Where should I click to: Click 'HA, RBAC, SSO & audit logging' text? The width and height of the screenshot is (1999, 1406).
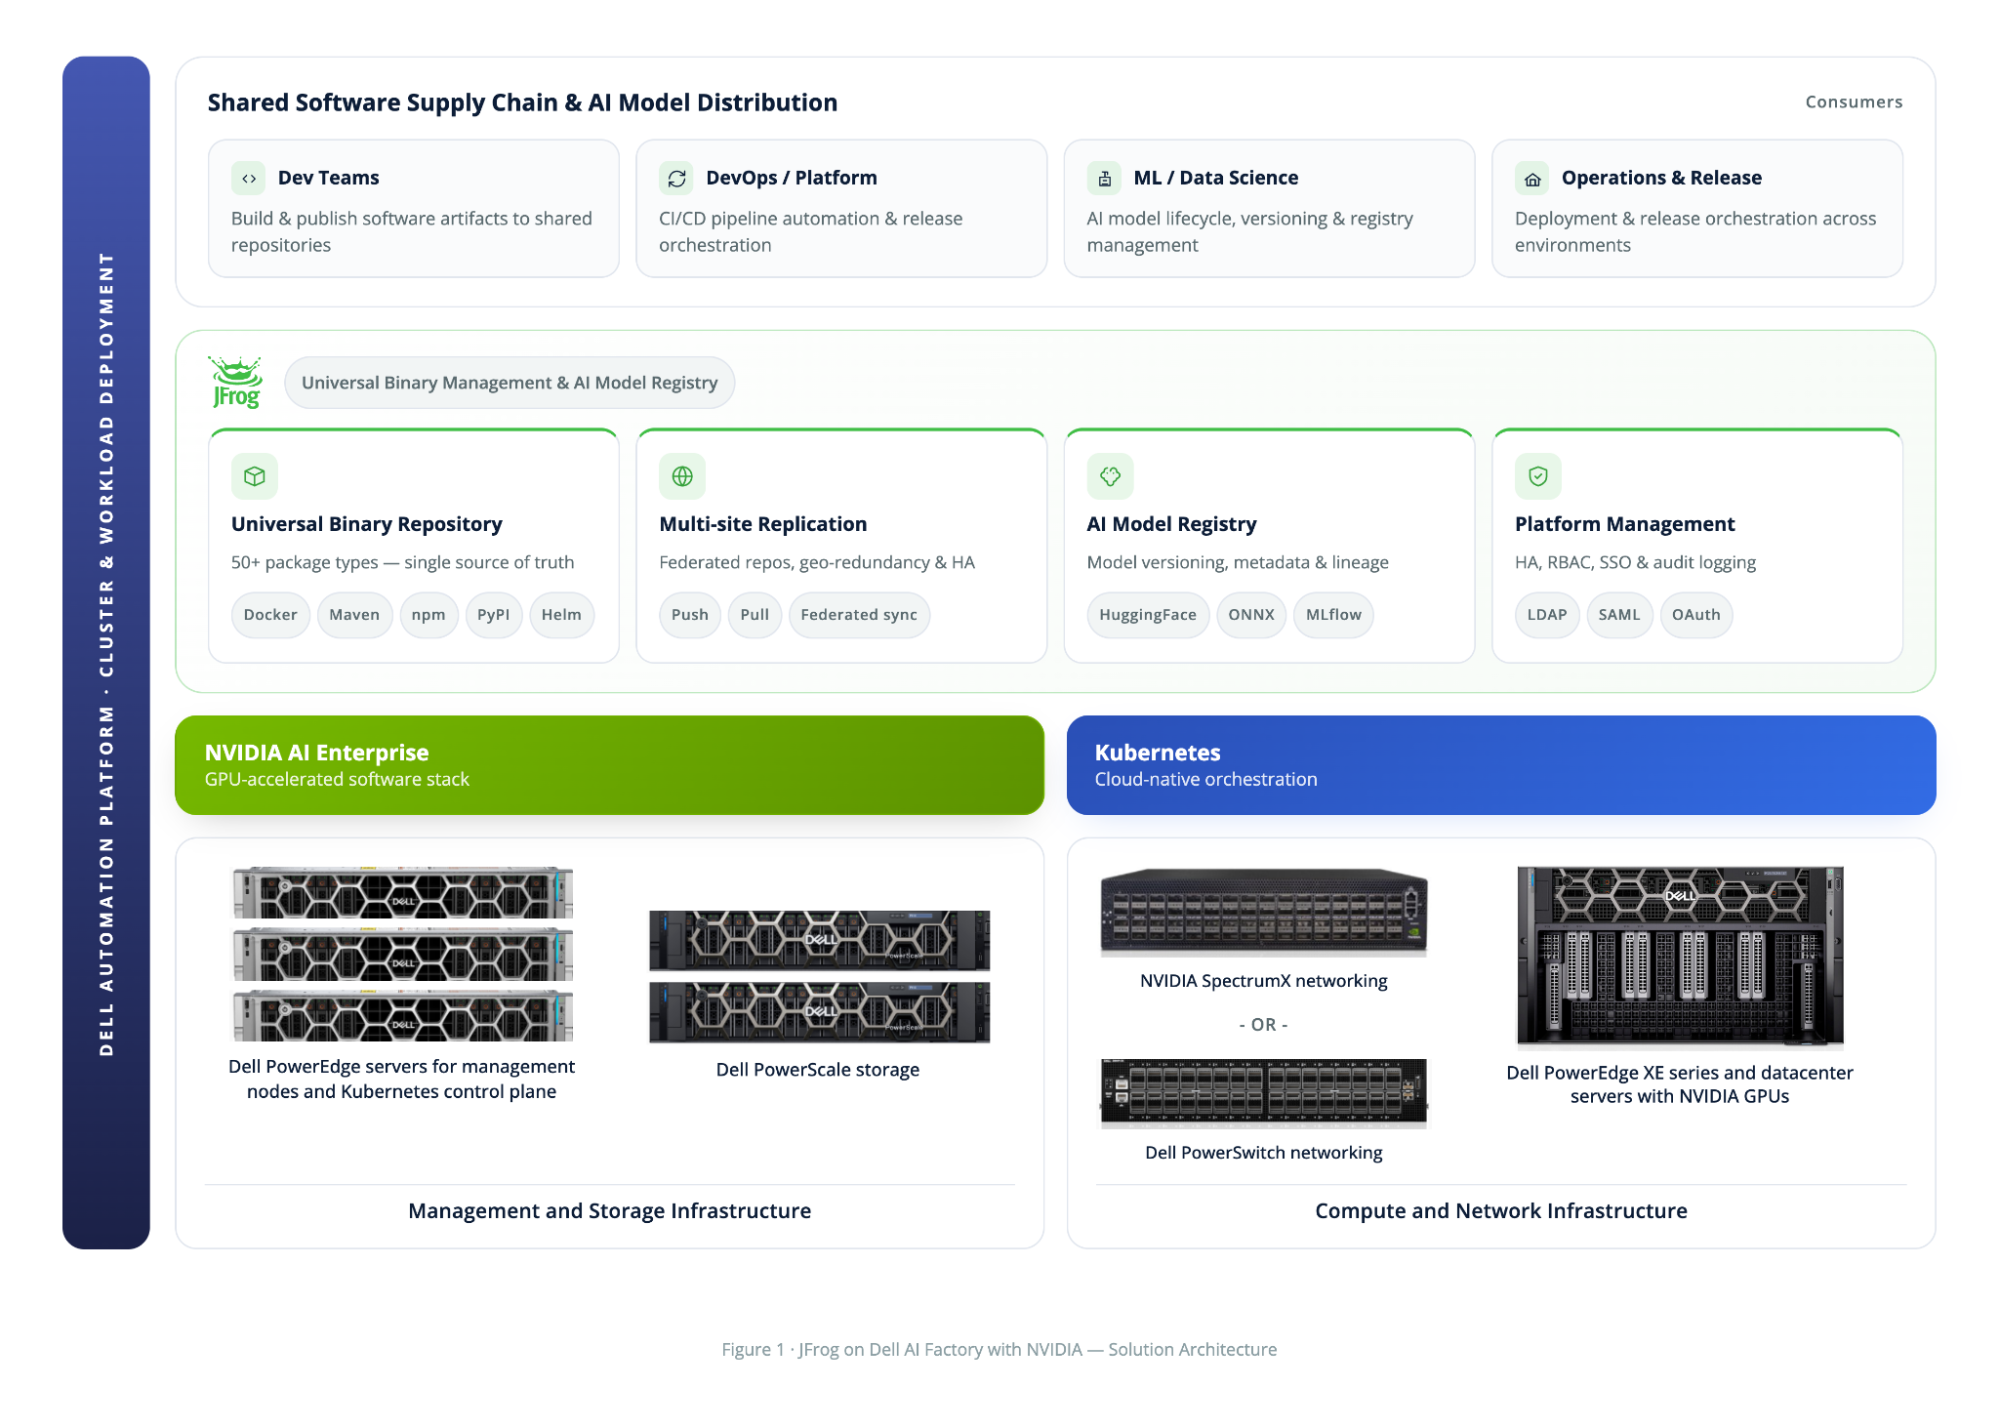pyautogui.click(x=1635, y=563)
